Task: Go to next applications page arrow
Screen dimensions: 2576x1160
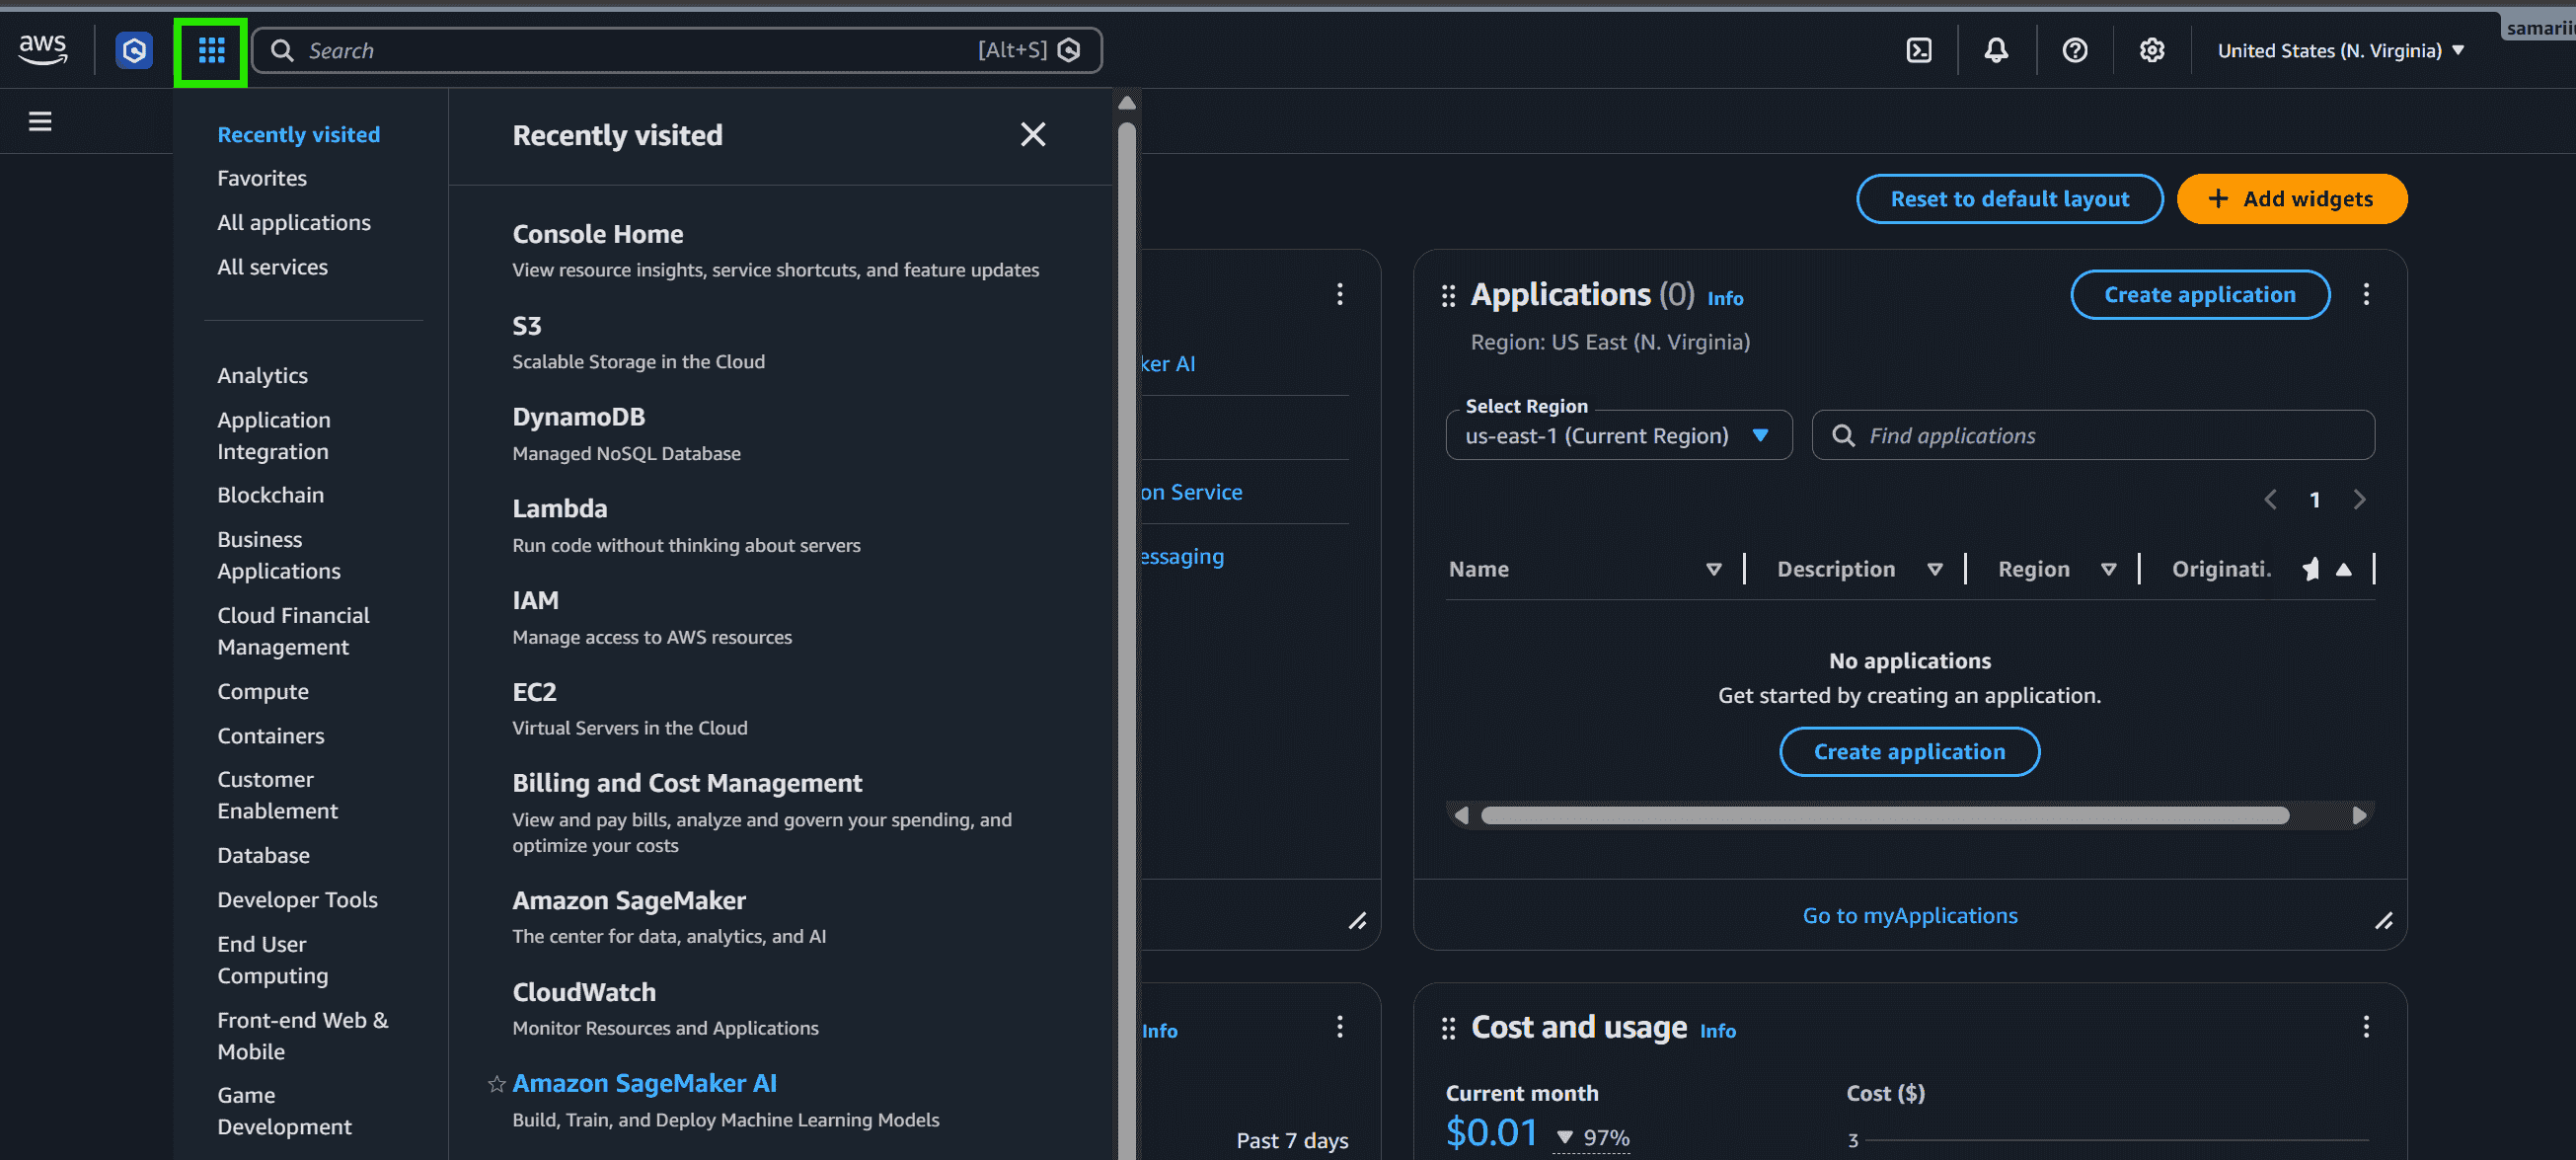Action: 2359,499
